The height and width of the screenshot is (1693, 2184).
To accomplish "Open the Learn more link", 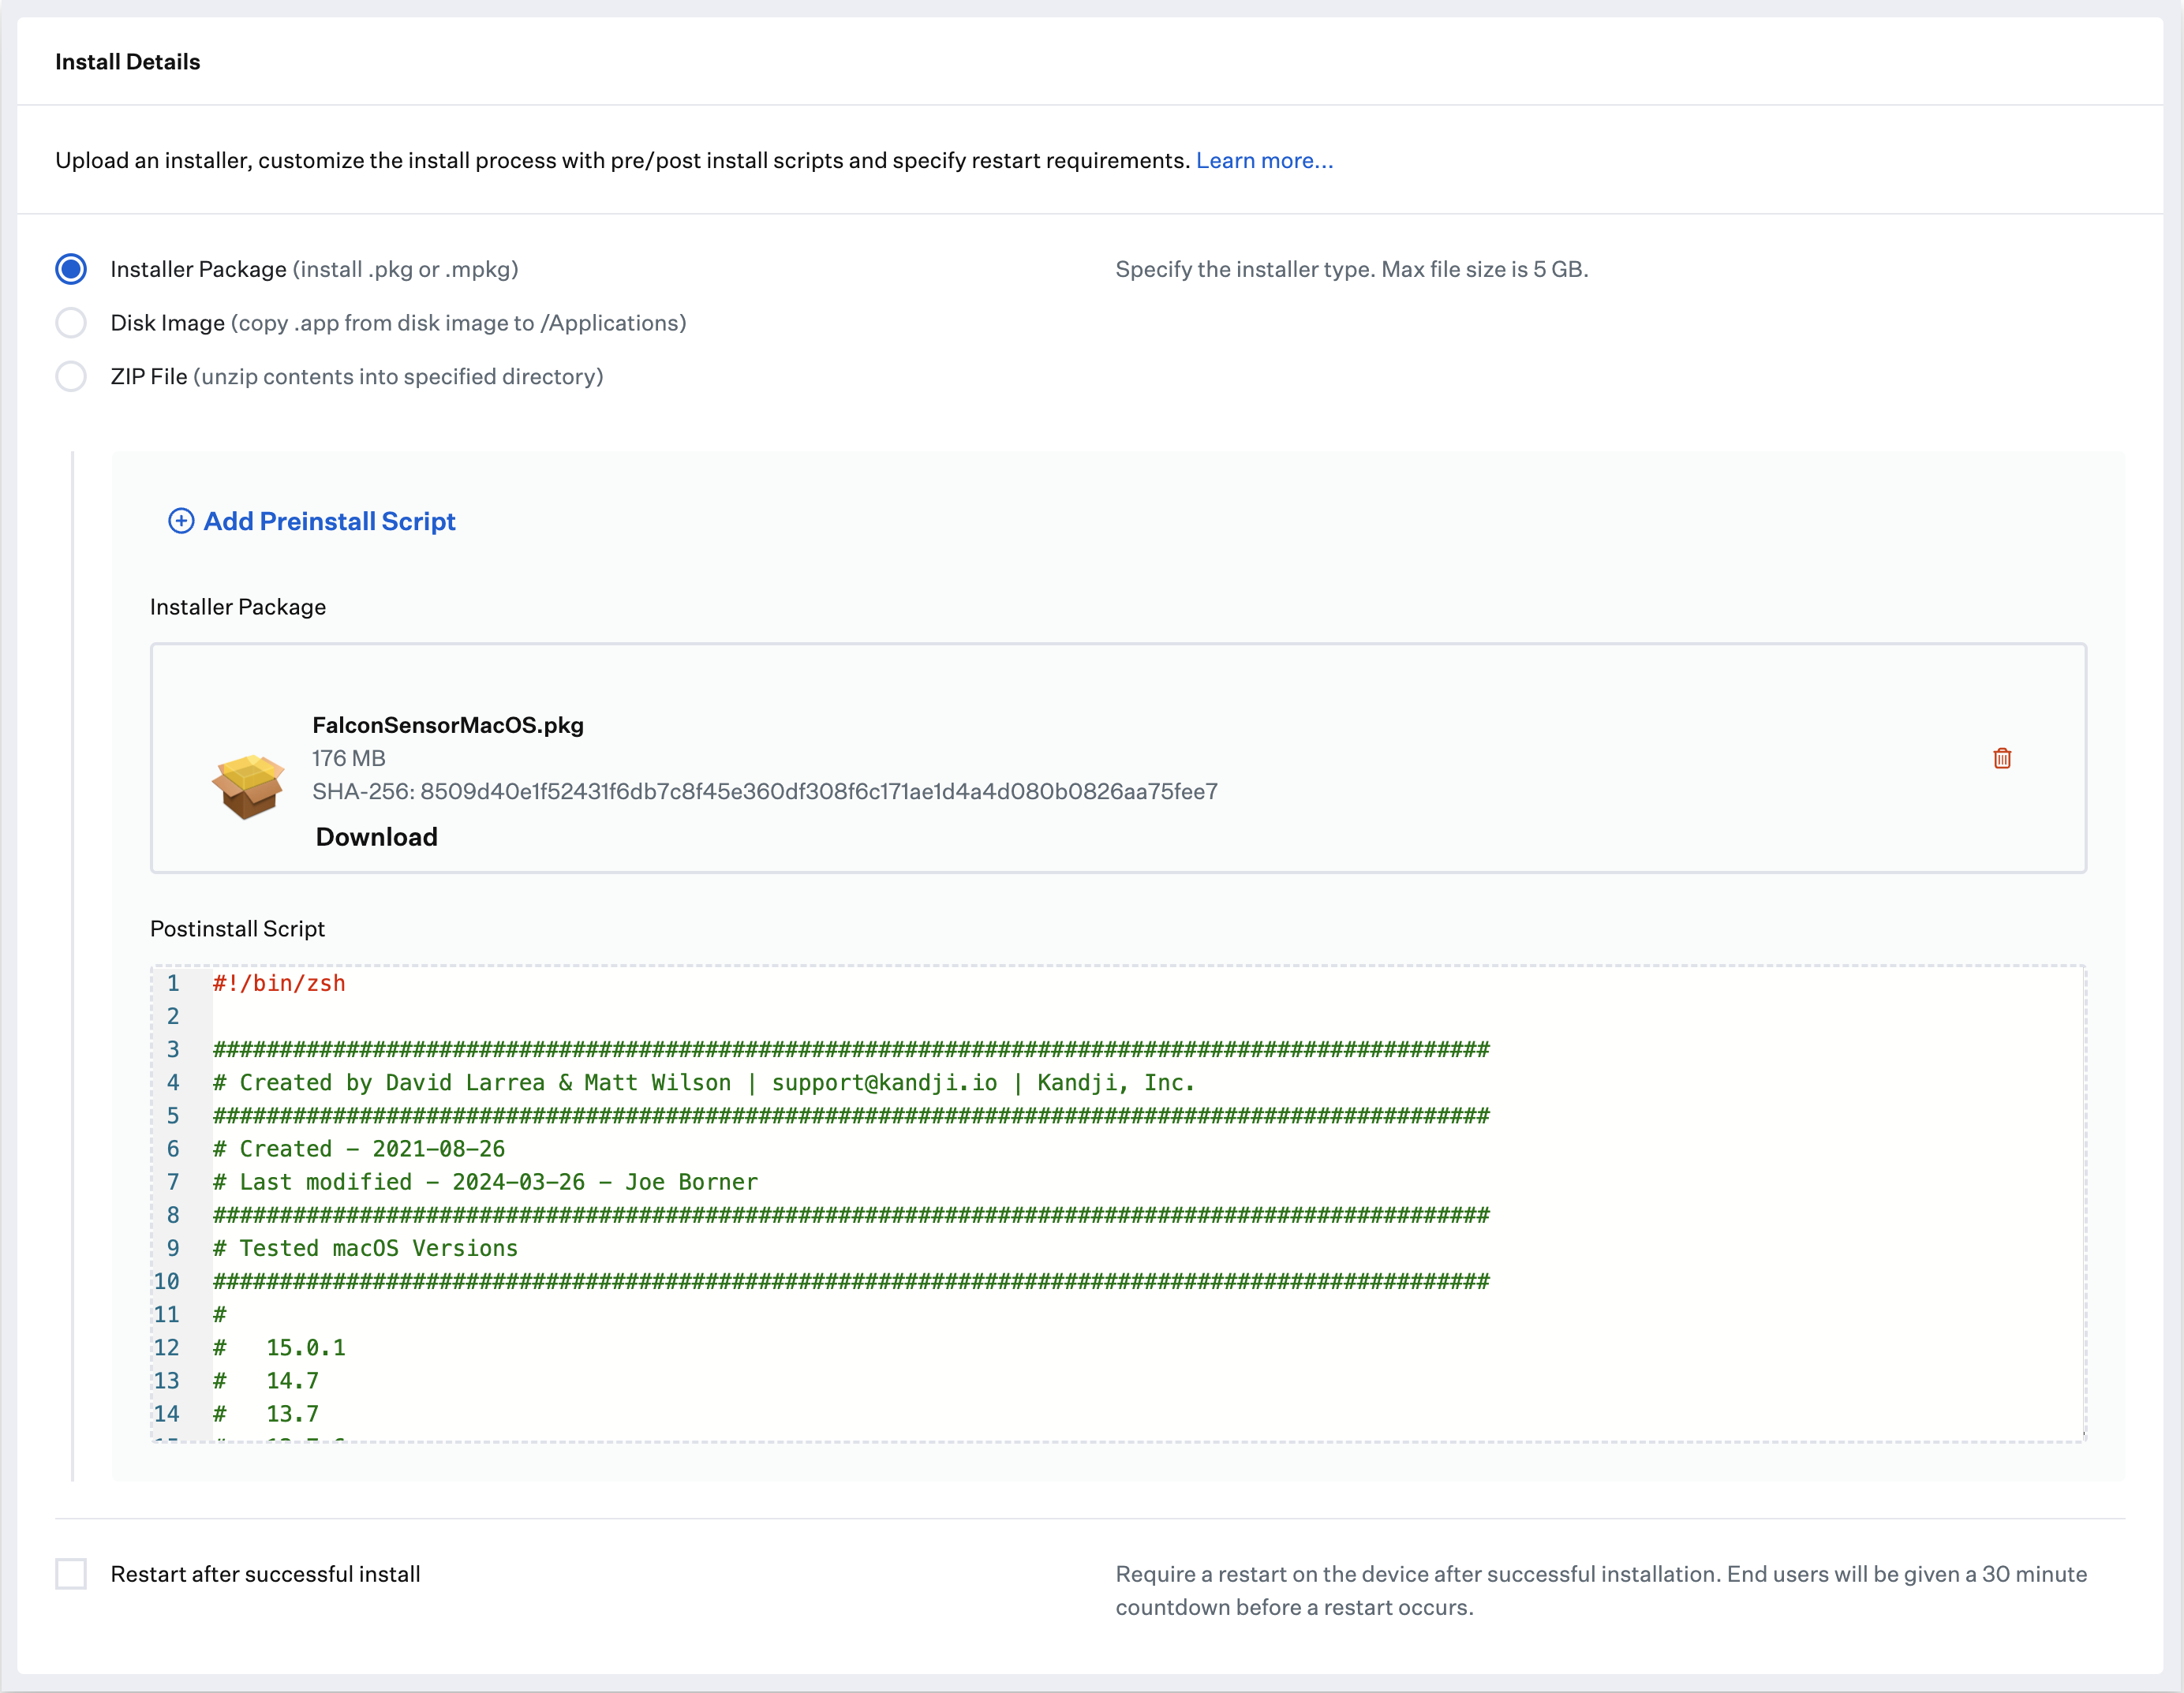I will point(1264,160).
